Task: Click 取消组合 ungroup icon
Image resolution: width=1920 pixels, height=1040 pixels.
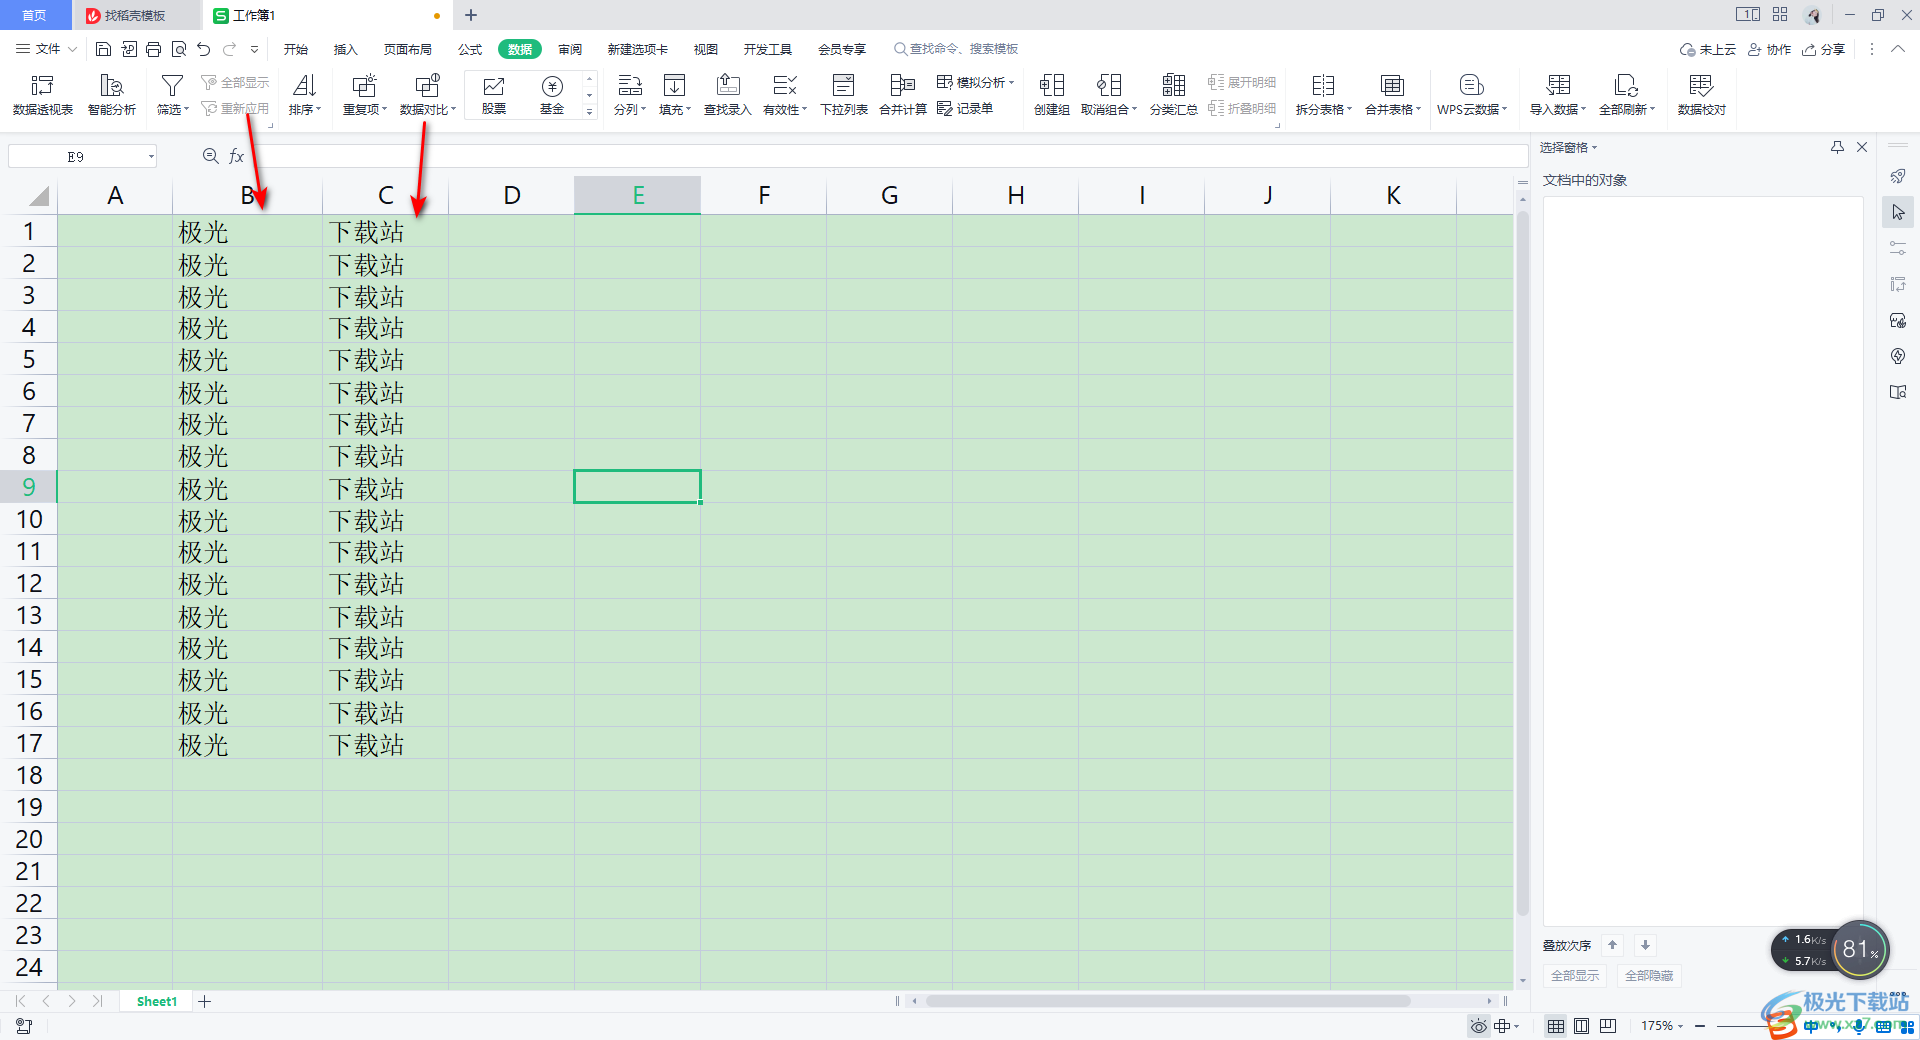Action: click(1109, 86)
